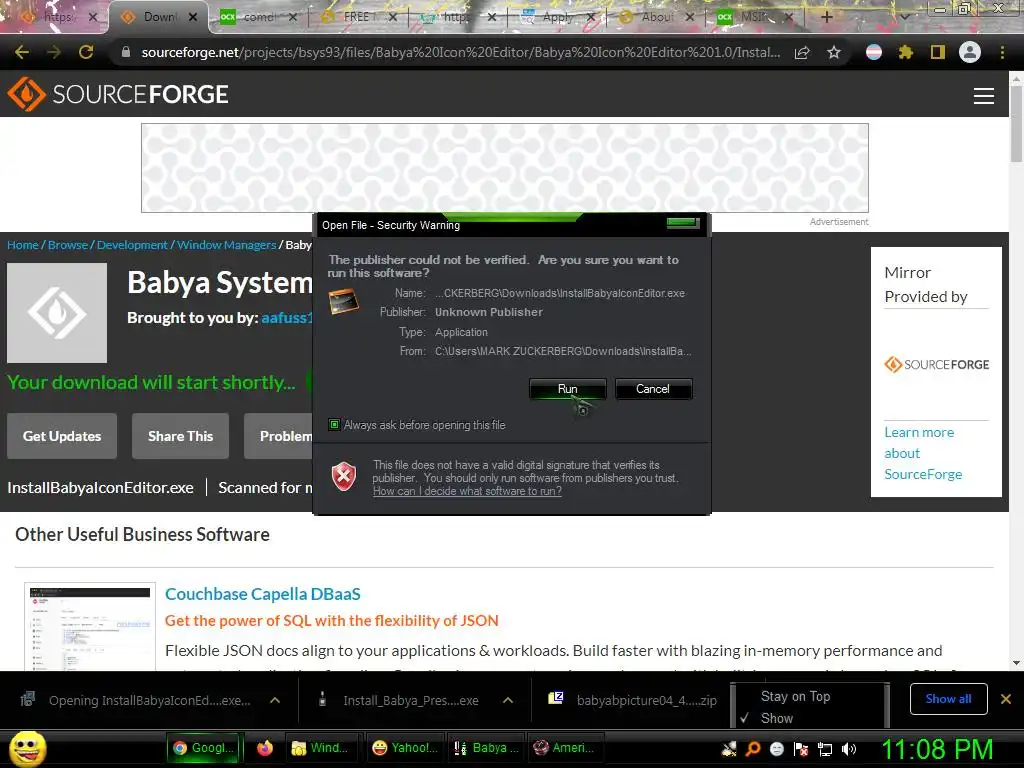Follow the Browse breadcrumb link
Image resolution: width=1024 pixels, height=768 pixels.
[68, 245]
